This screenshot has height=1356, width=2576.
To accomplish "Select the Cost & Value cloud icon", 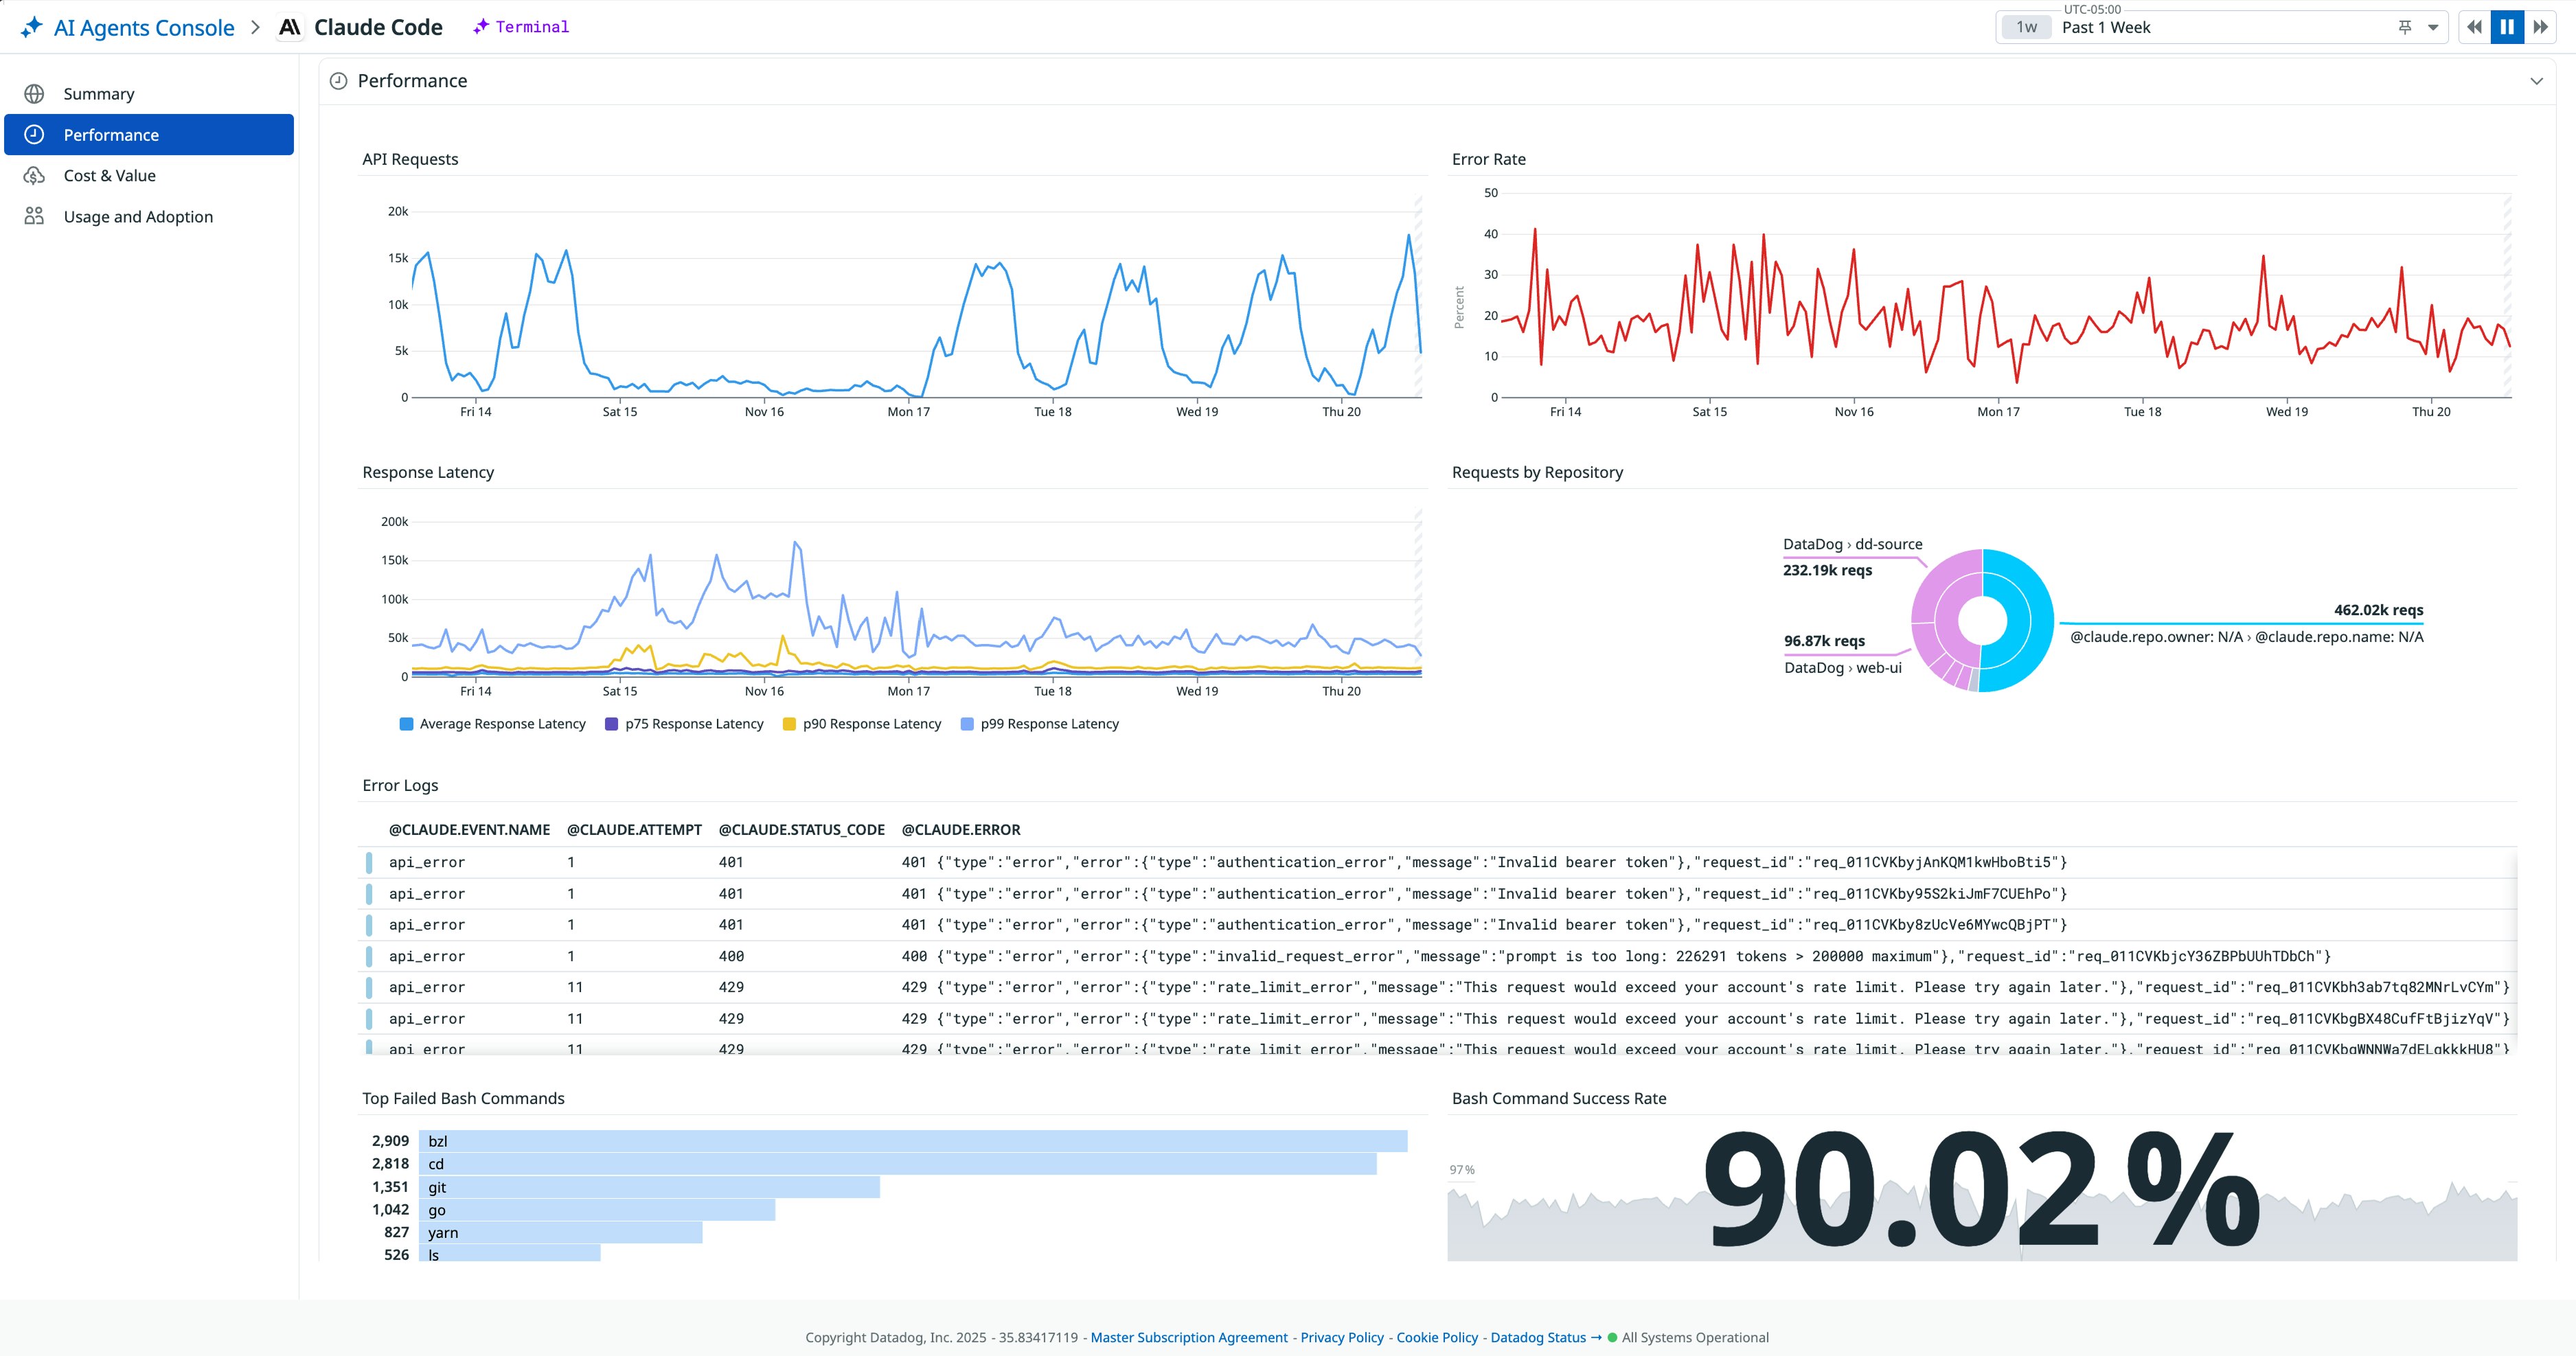I will (x=35, y=175).
